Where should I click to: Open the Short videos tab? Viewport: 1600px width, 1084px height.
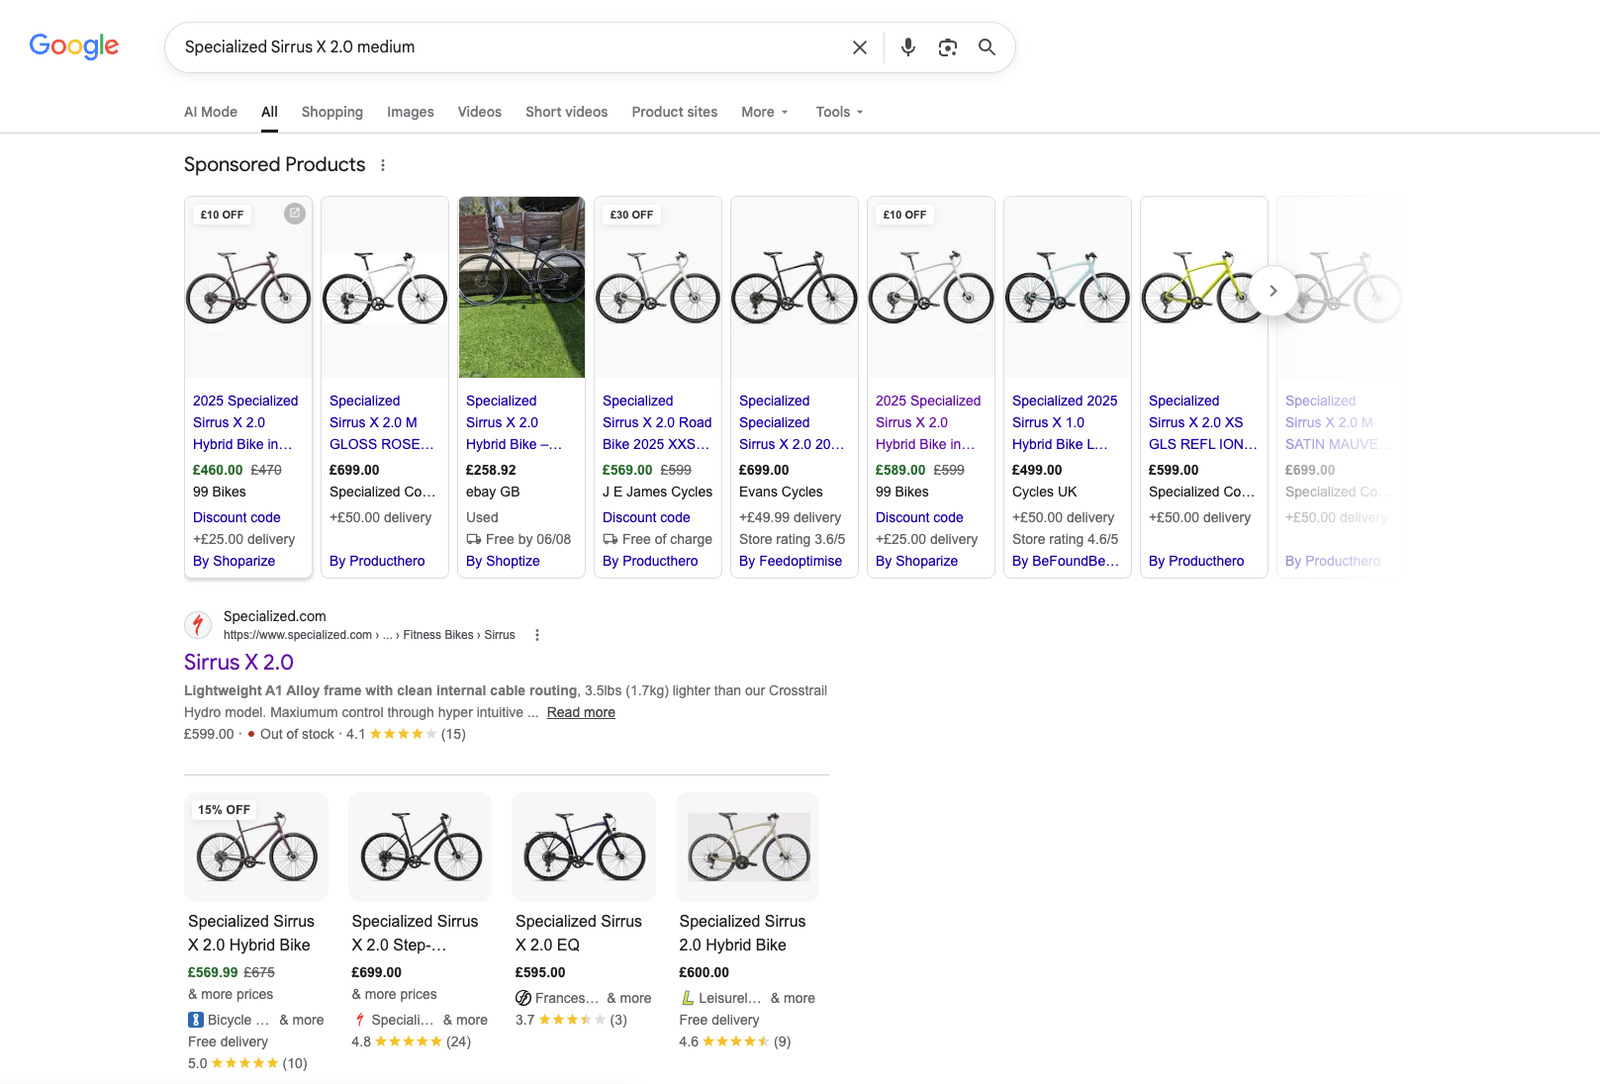pyautogui.click(x=566, y=112)
